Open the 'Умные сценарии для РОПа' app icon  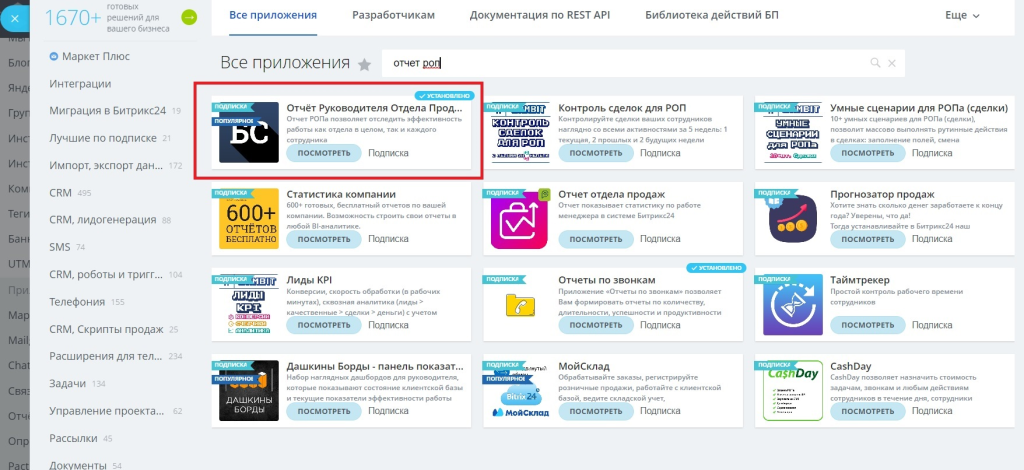(x=792, y=133)
